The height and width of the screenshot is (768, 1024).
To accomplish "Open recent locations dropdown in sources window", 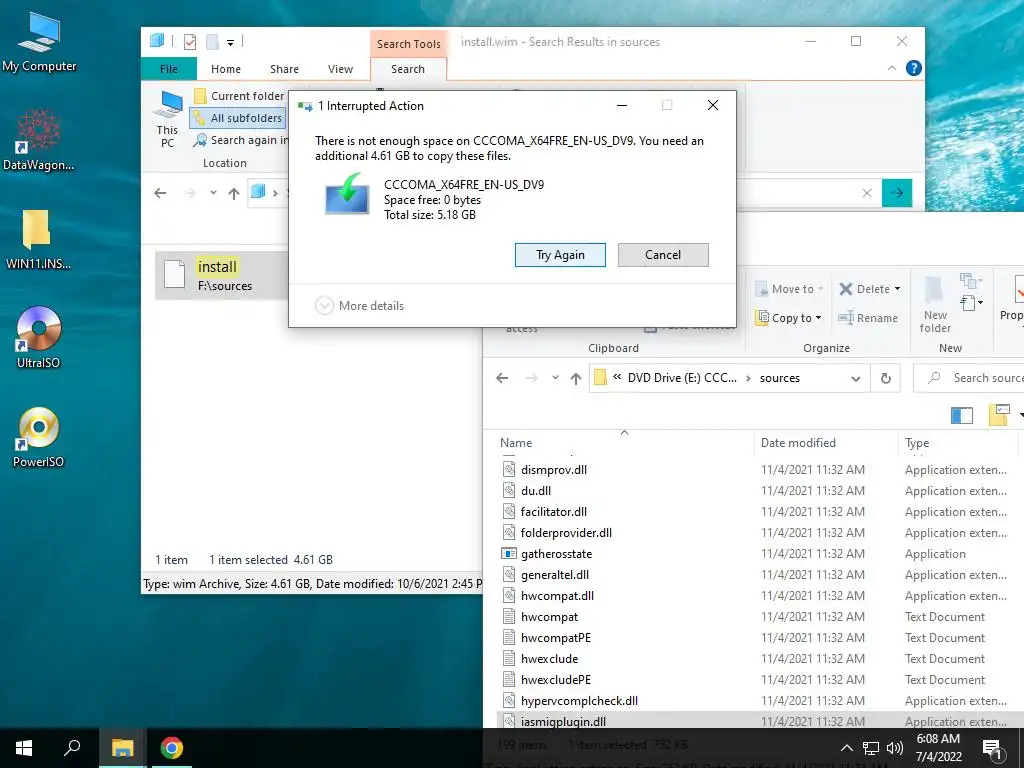I will (555, 378).
